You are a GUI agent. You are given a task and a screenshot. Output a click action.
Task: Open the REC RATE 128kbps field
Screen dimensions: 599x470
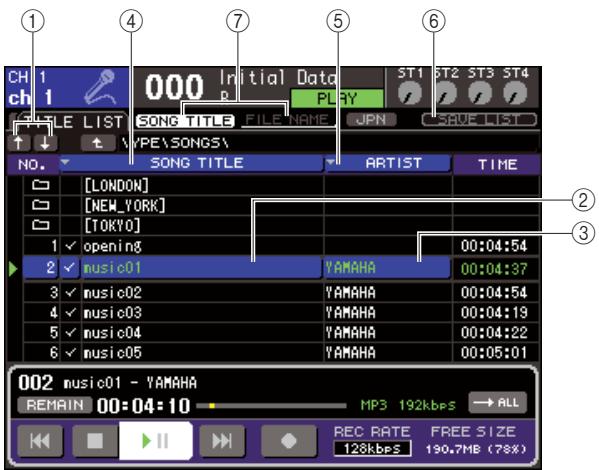coord(372,449)
